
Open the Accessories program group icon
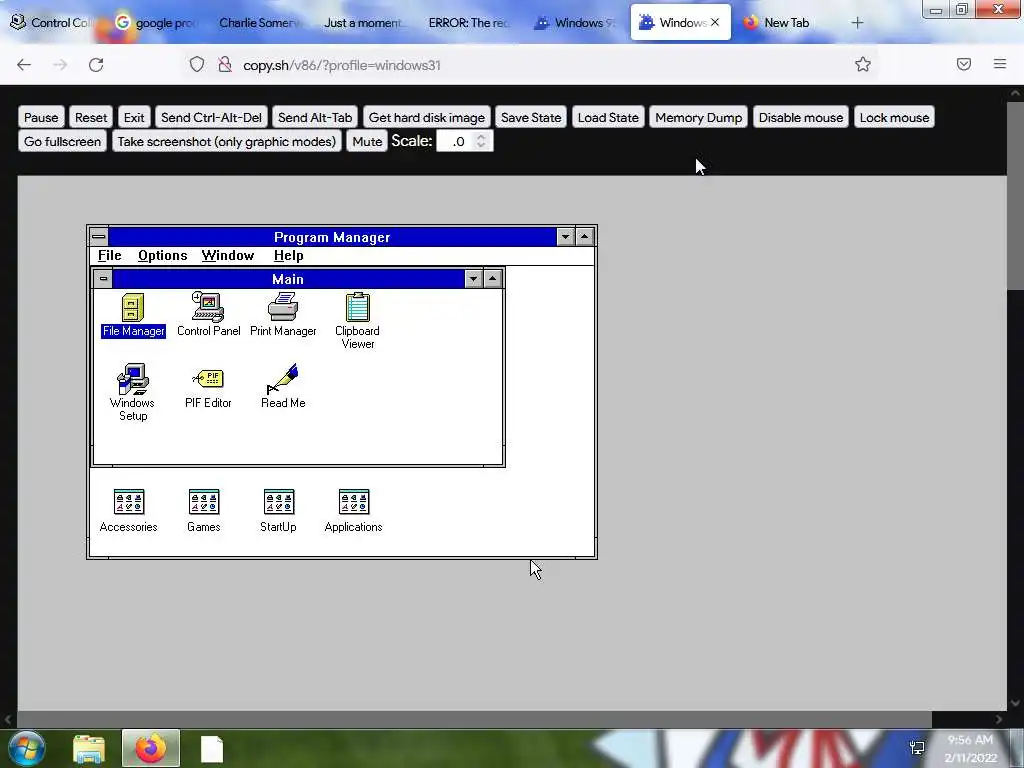(129, 511)
